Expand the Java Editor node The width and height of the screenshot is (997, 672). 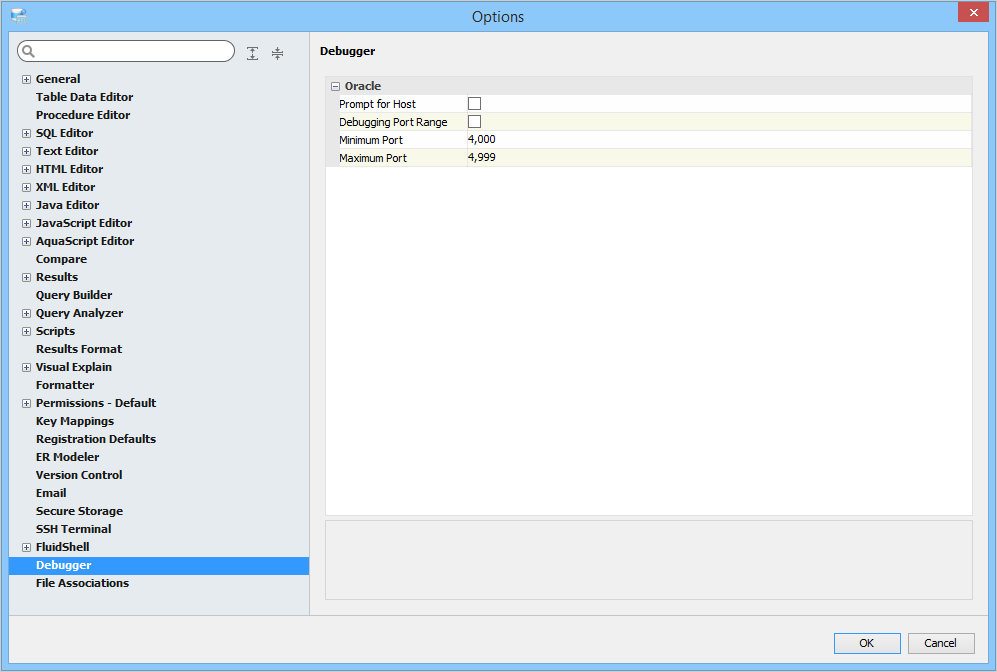pos(26,205)
